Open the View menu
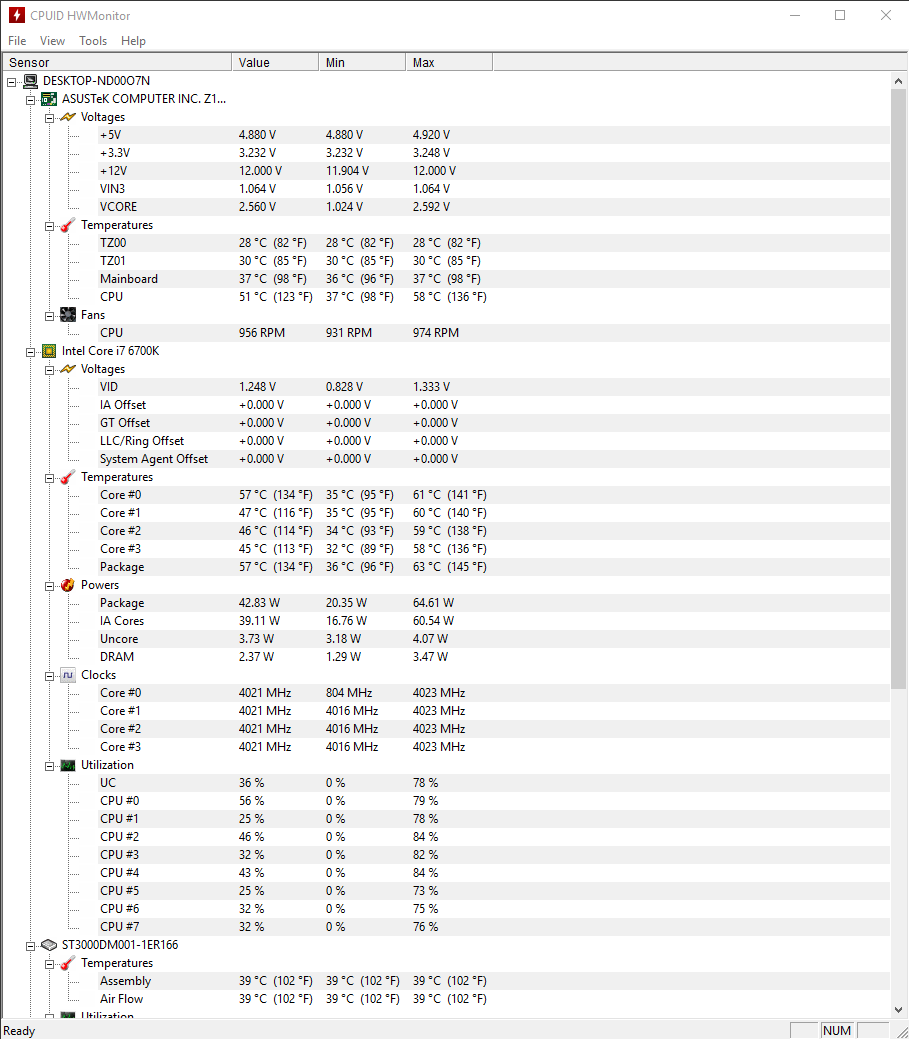 point(52,41)
